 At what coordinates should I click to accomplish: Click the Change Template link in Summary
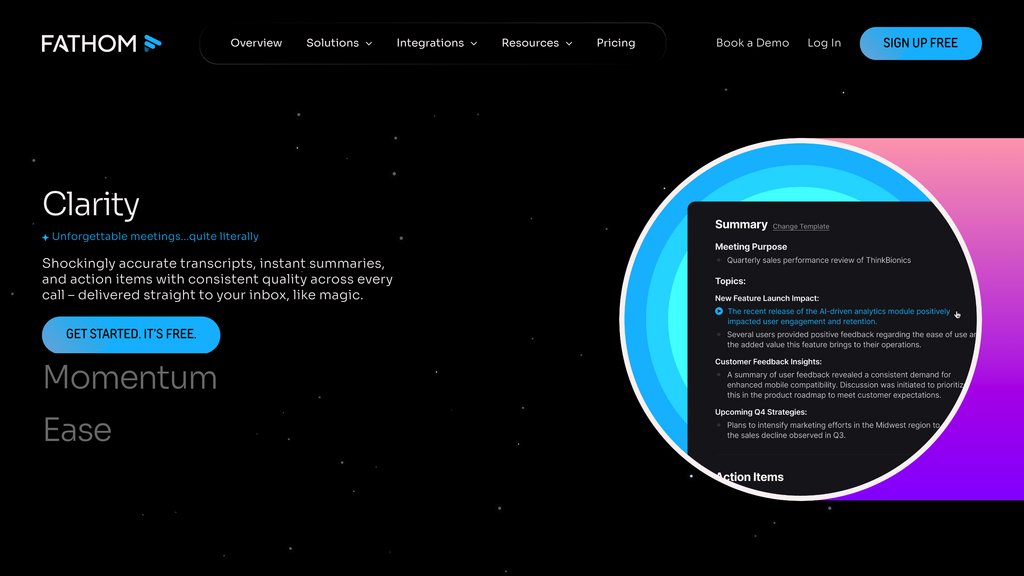(x=800, y=227)
